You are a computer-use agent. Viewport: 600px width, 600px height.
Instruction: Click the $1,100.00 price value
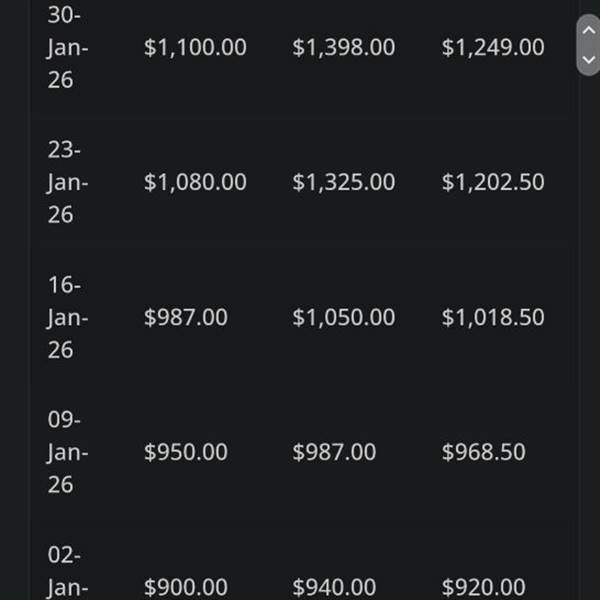pyautogui.click(x=195, y=47)
